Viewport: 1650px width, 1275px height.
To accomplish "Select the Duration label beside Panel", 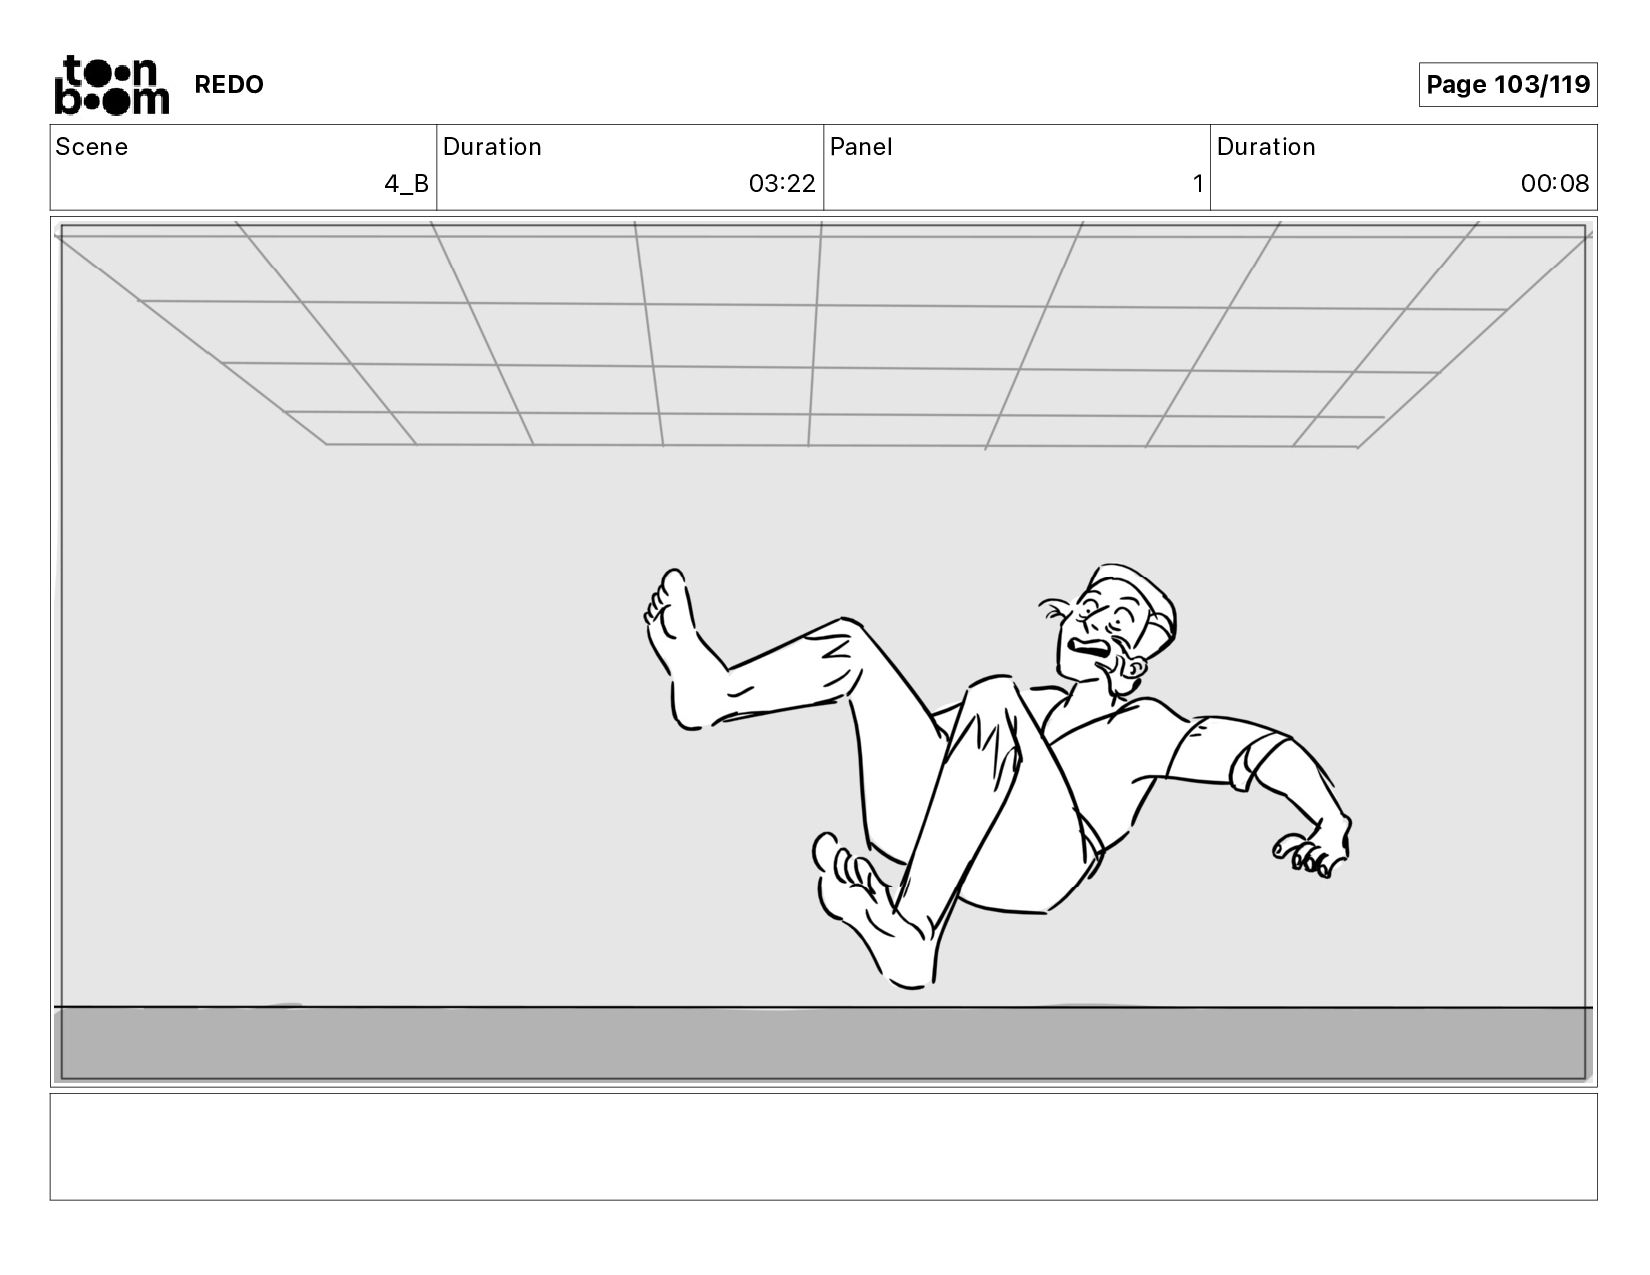I will click(1266, 147).
